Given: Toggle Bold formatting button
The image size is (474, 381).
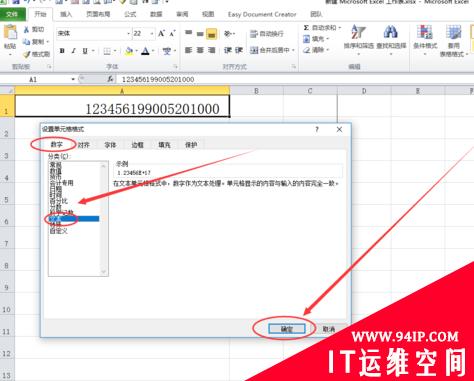Looking at the screenshot, I should tap(62, 51).
